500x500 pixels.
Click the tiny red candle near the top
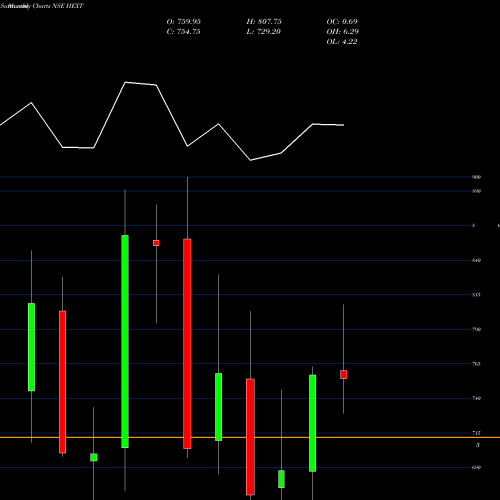click(x=156, y=243)
